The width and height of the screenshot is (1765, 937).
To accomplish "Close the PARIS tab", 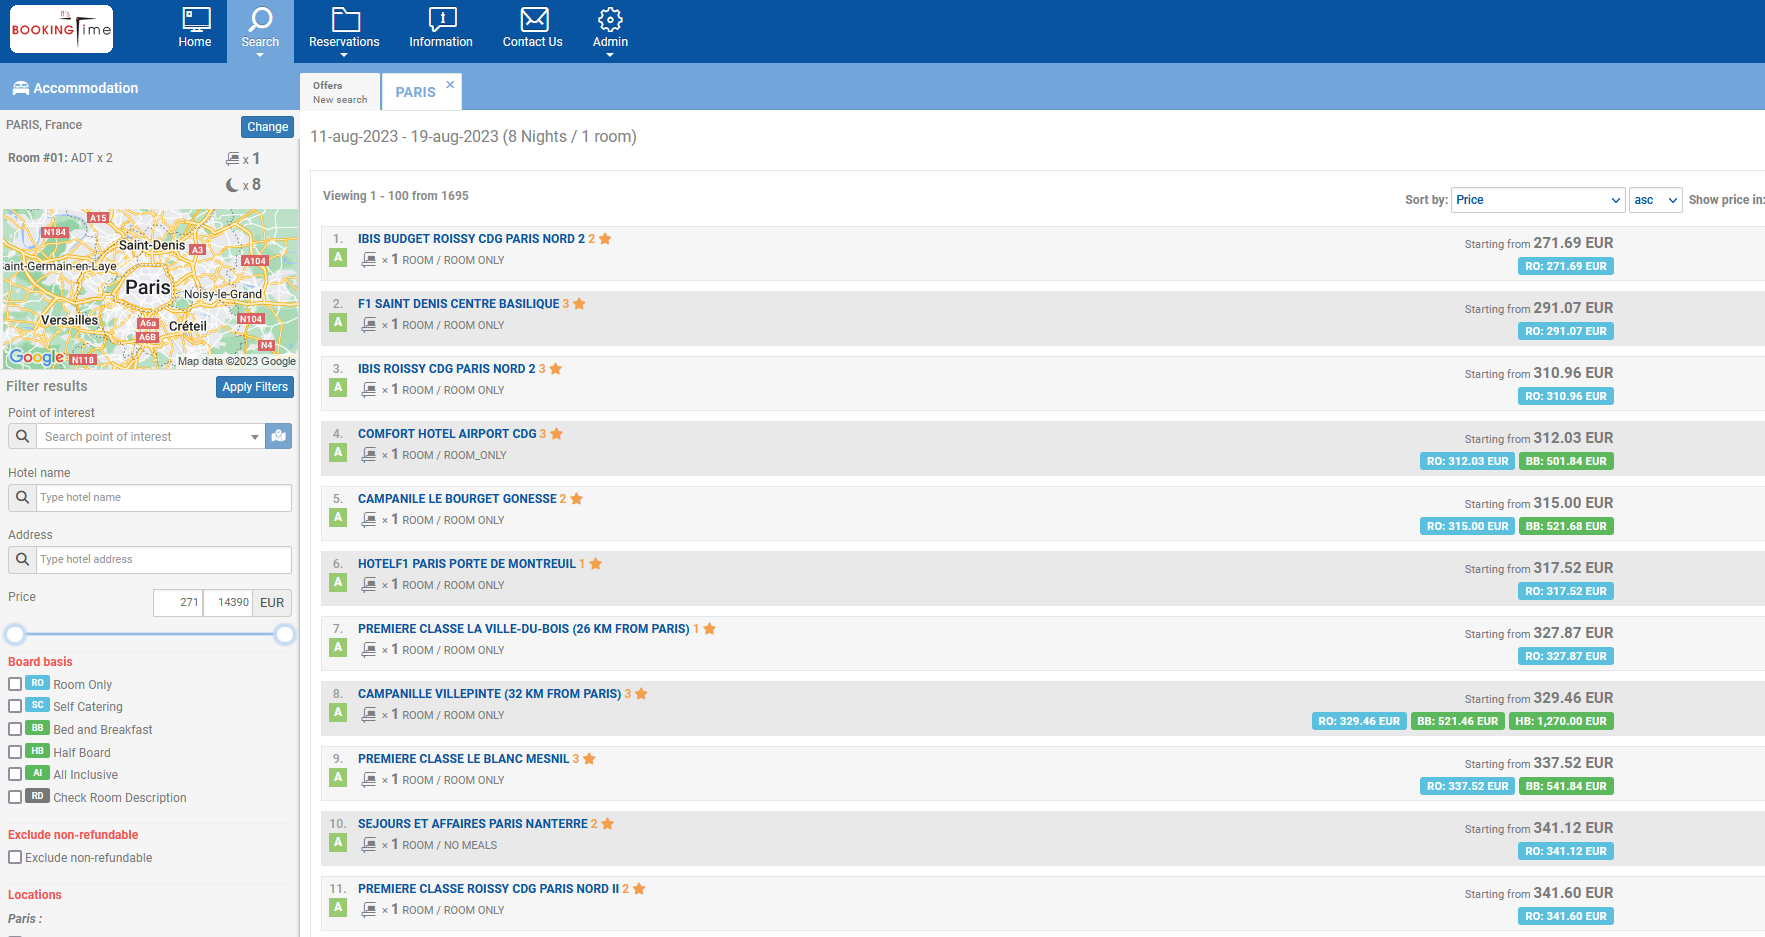I will pyautogui.click(x=450, y=84).
